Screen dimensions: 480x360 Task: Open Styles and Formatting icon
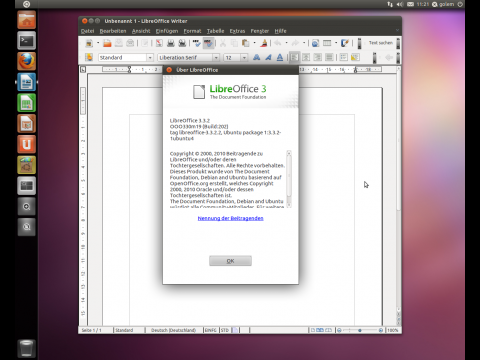tap(89, 57)
